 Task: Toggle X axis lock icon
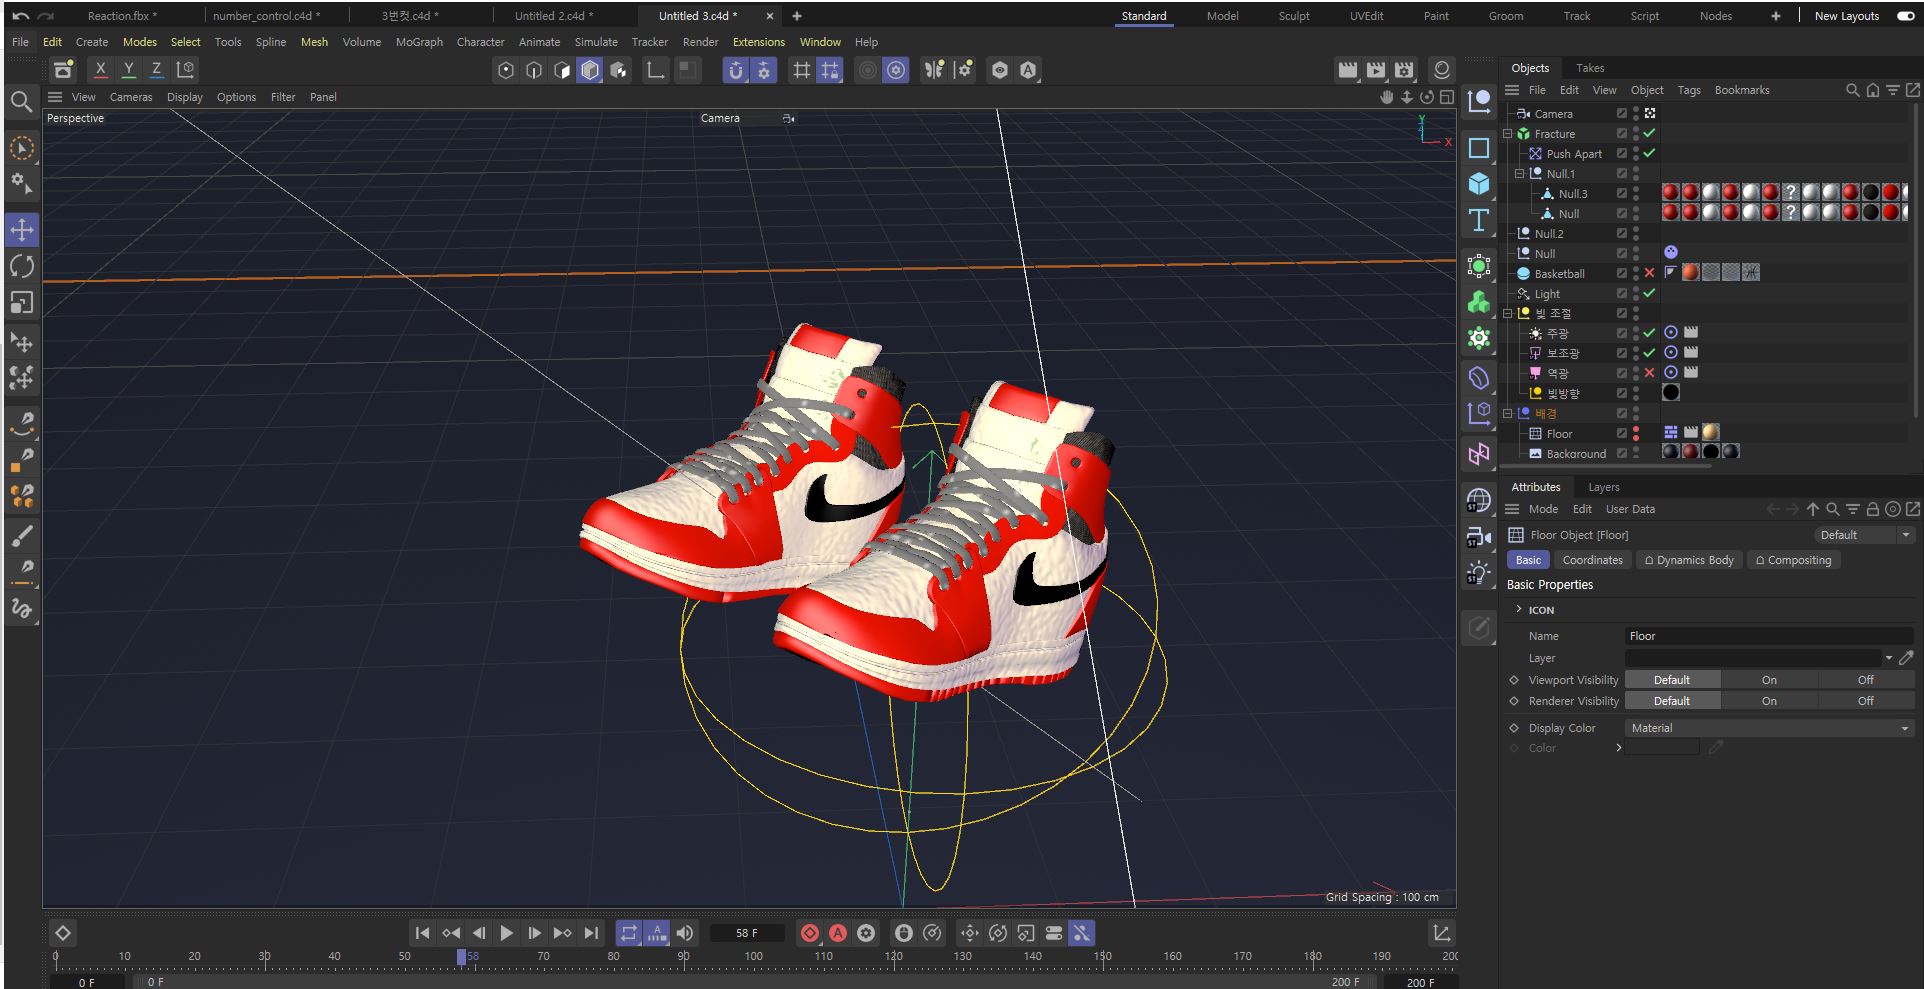(100, 69)
